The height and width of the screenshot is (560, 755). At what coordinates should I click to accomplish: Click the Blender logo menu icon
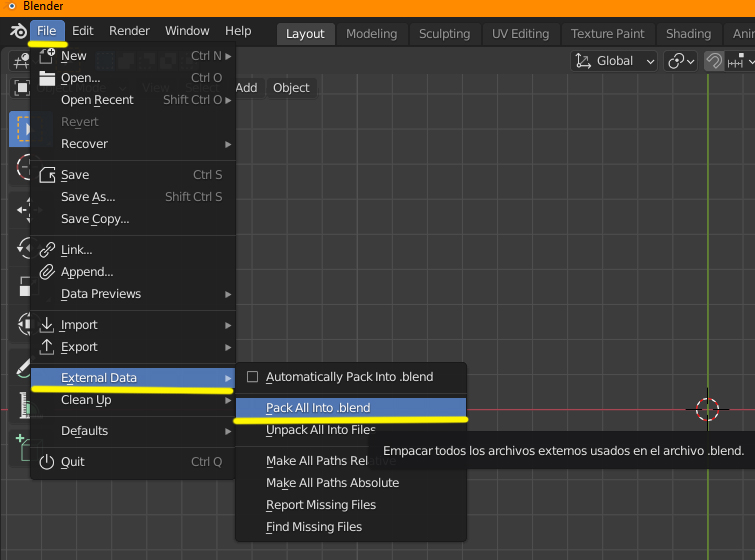click(x=17, y=31)
